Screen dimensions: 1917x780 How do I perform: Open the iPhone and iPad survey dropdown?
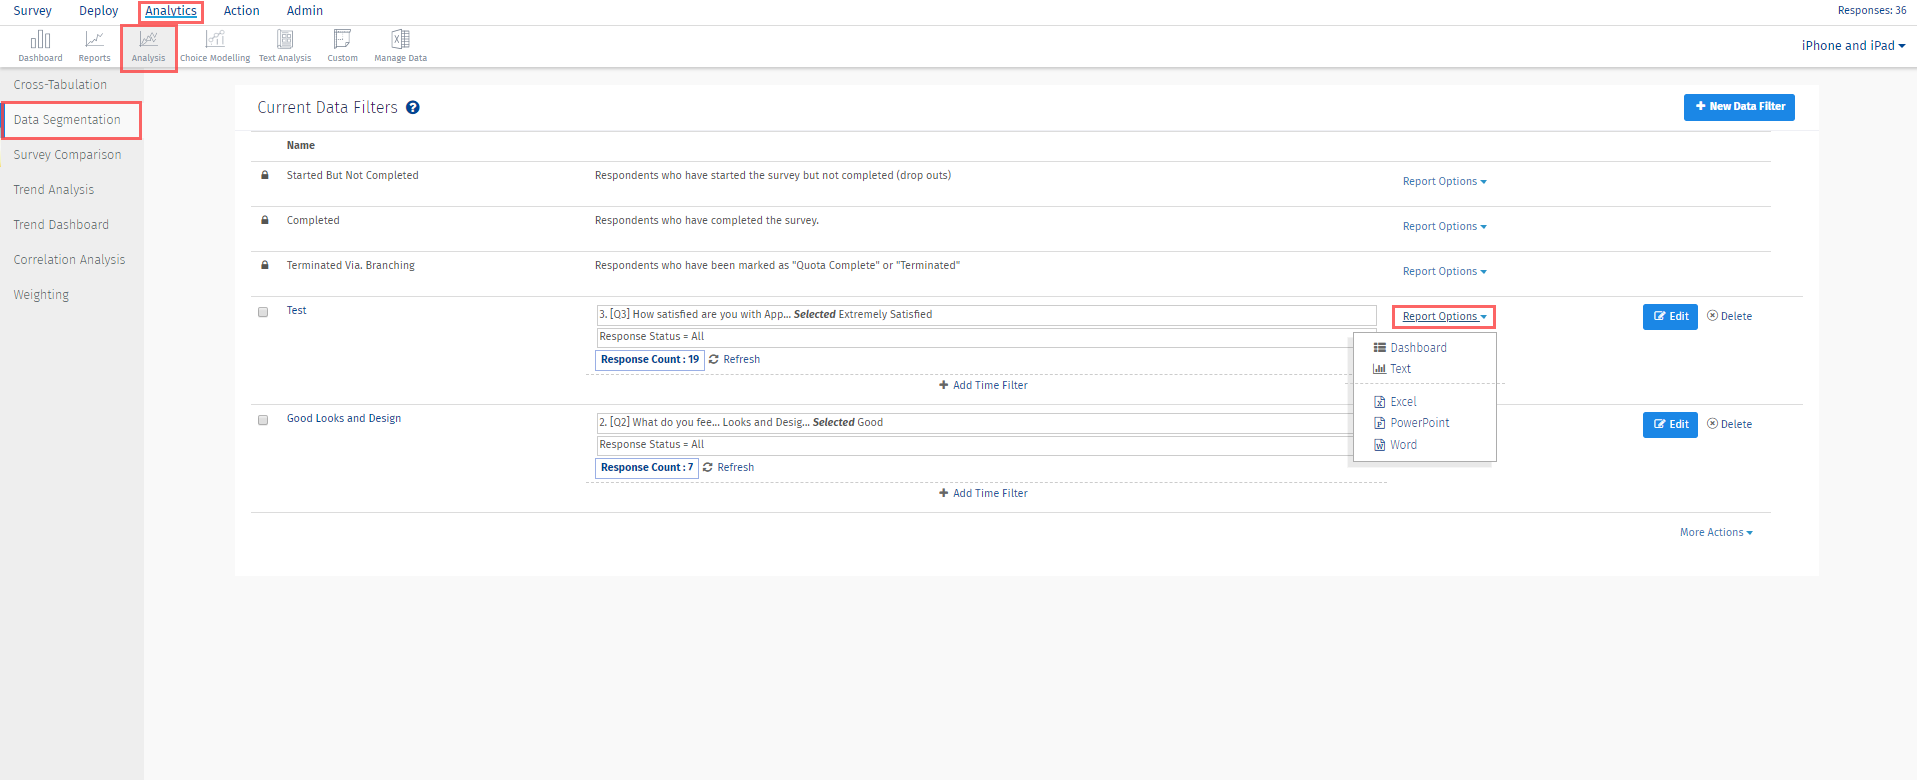[1853, 45]
